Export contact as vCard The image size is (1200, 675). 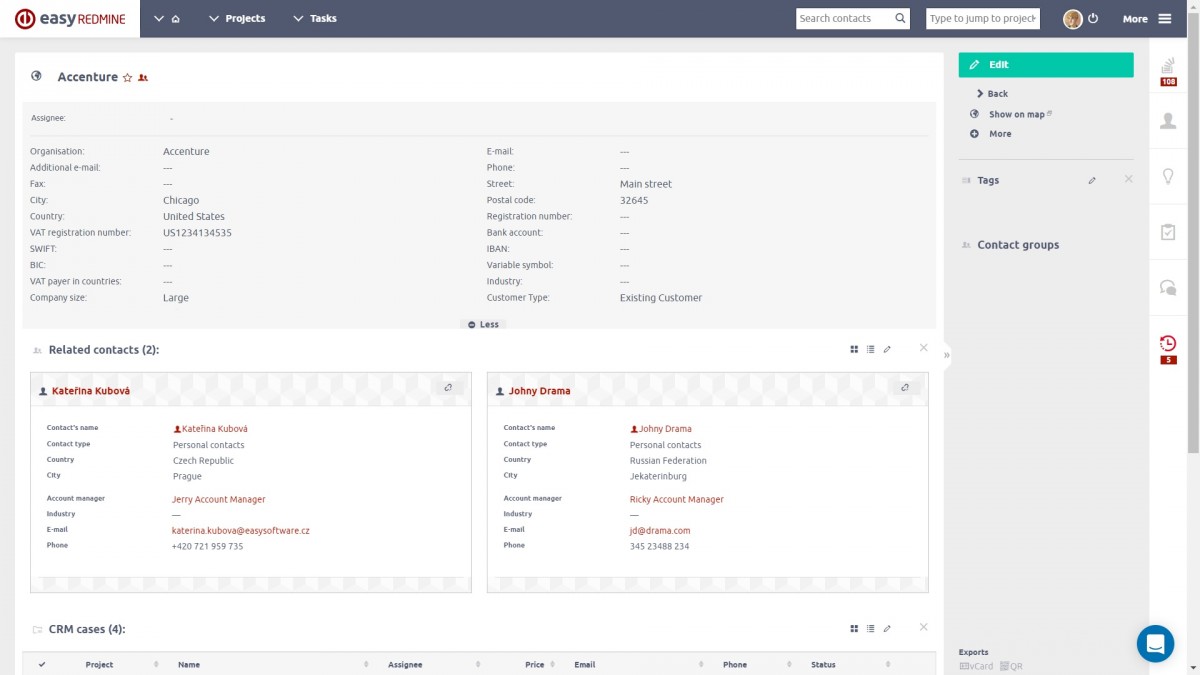(976, 666)
